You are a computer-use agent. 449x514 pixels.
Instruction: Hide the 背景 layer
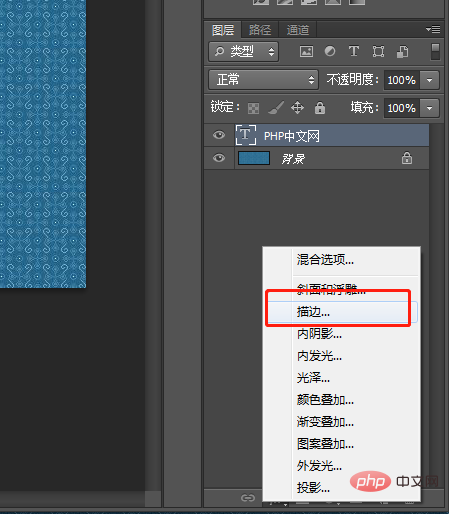[219, 158]
